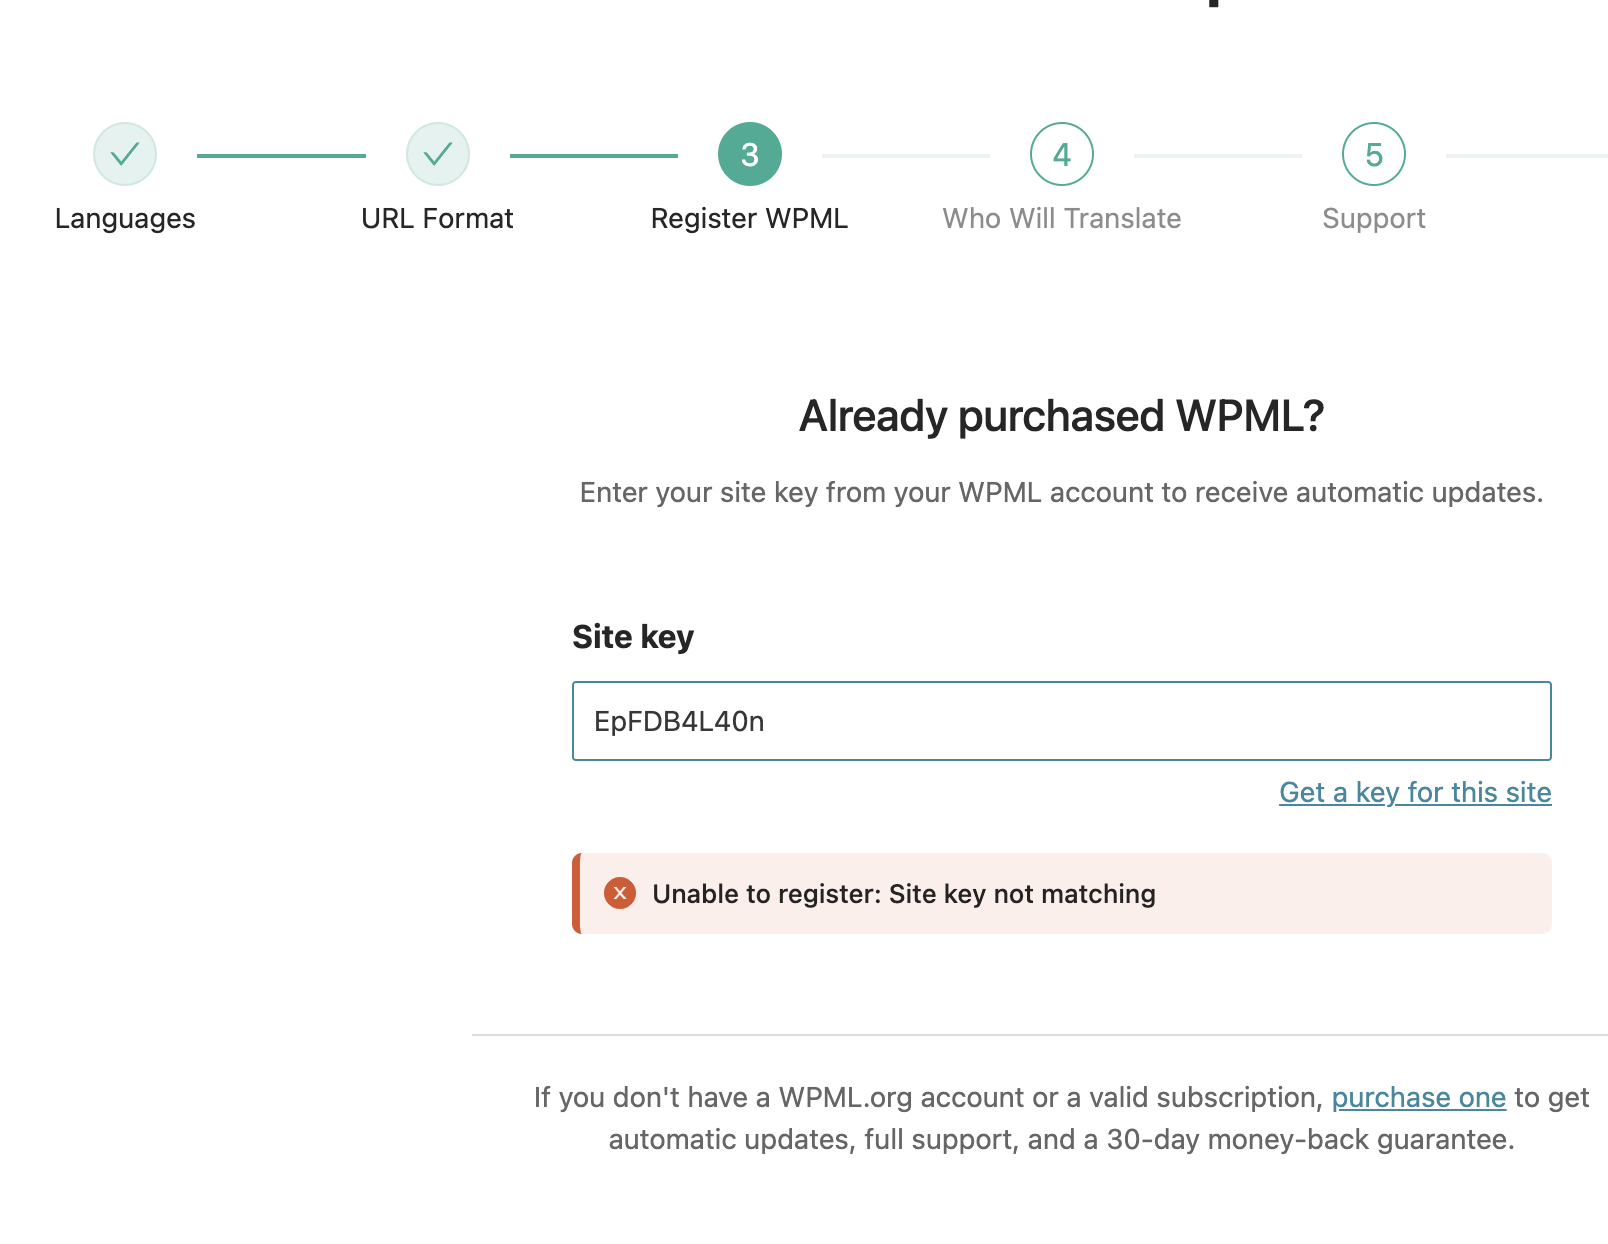1608x1244 pixels.
Task: Click the 'Site key not matching' error banner
Action: coord(1061,893)
